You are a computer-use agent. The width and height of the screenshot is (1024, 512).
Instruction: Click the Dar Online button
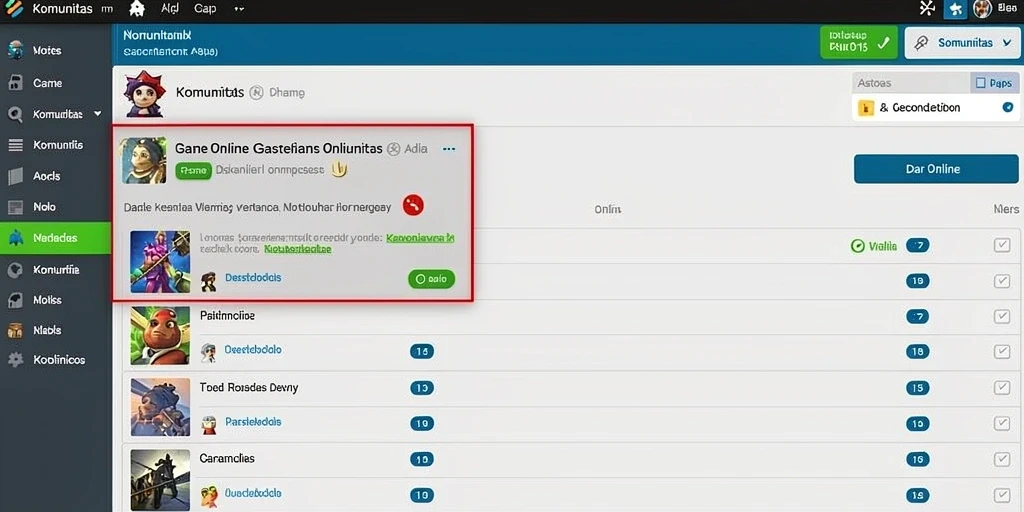[936, 169]
